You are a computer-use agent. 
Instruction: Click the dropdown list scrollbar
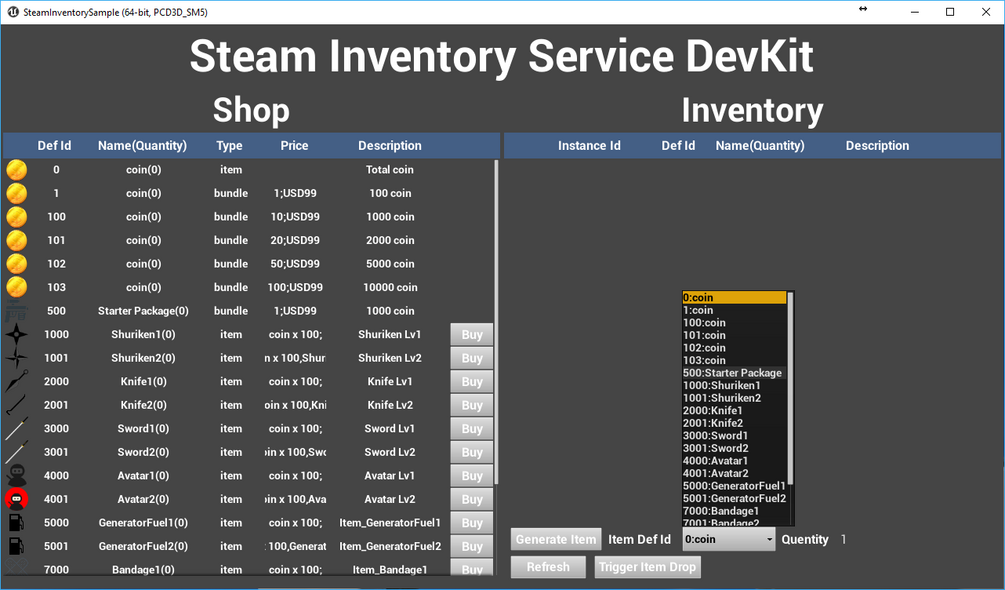point(790,388)
